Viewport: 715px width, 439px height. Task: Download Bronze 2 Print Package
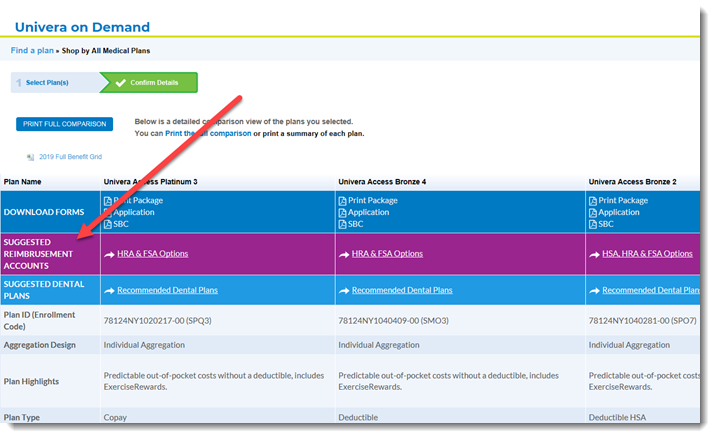(x=623, y=201)
